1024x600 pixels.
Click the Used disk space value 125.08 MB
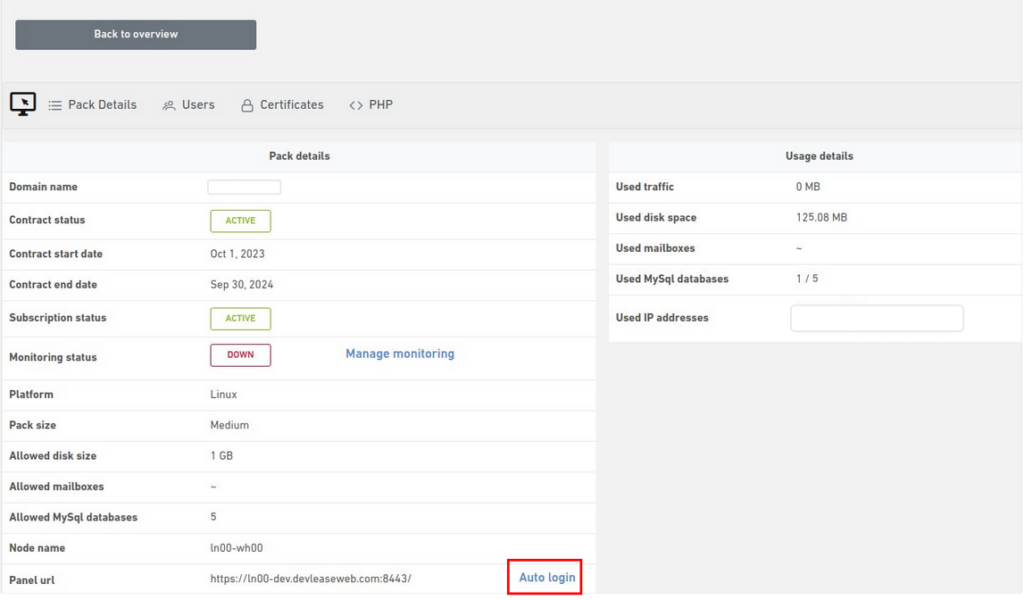tap(821, 217)
